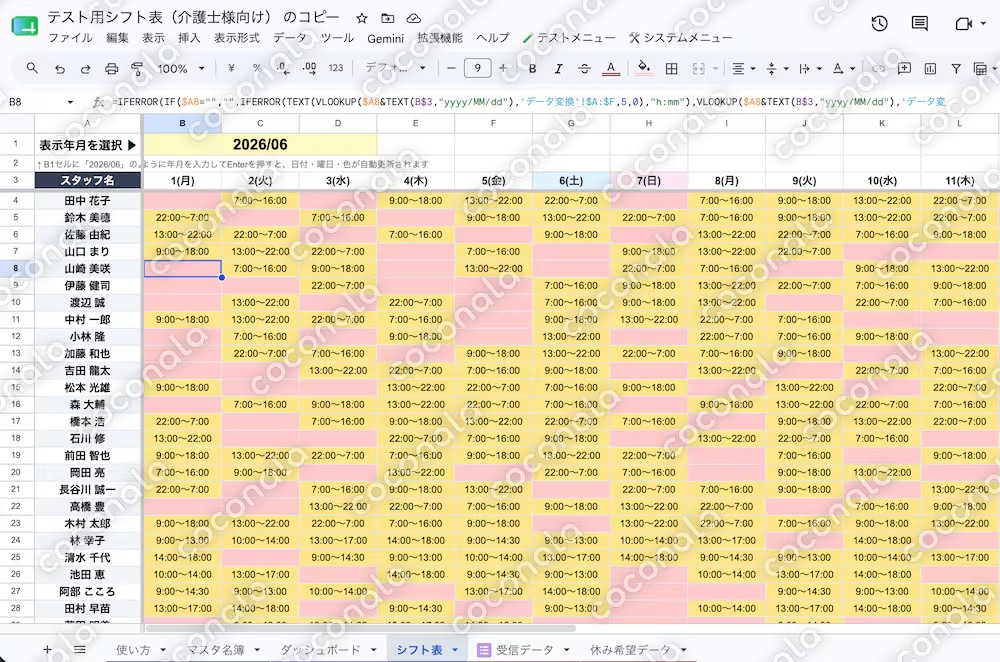
Task: Open the 拡張機能 menu
Action: pos(440,38)
